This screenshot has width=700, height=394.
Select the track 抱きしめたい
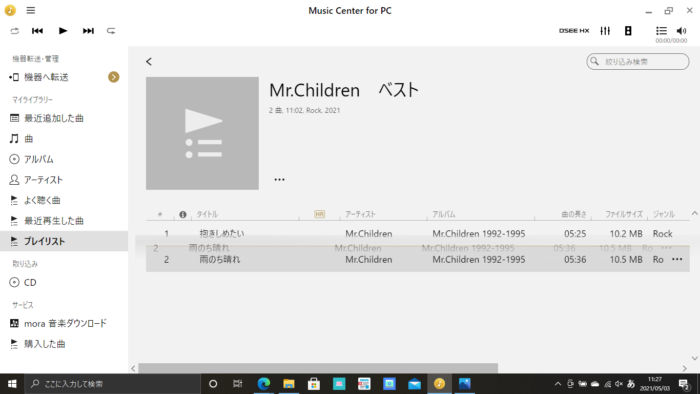point(222,234)
